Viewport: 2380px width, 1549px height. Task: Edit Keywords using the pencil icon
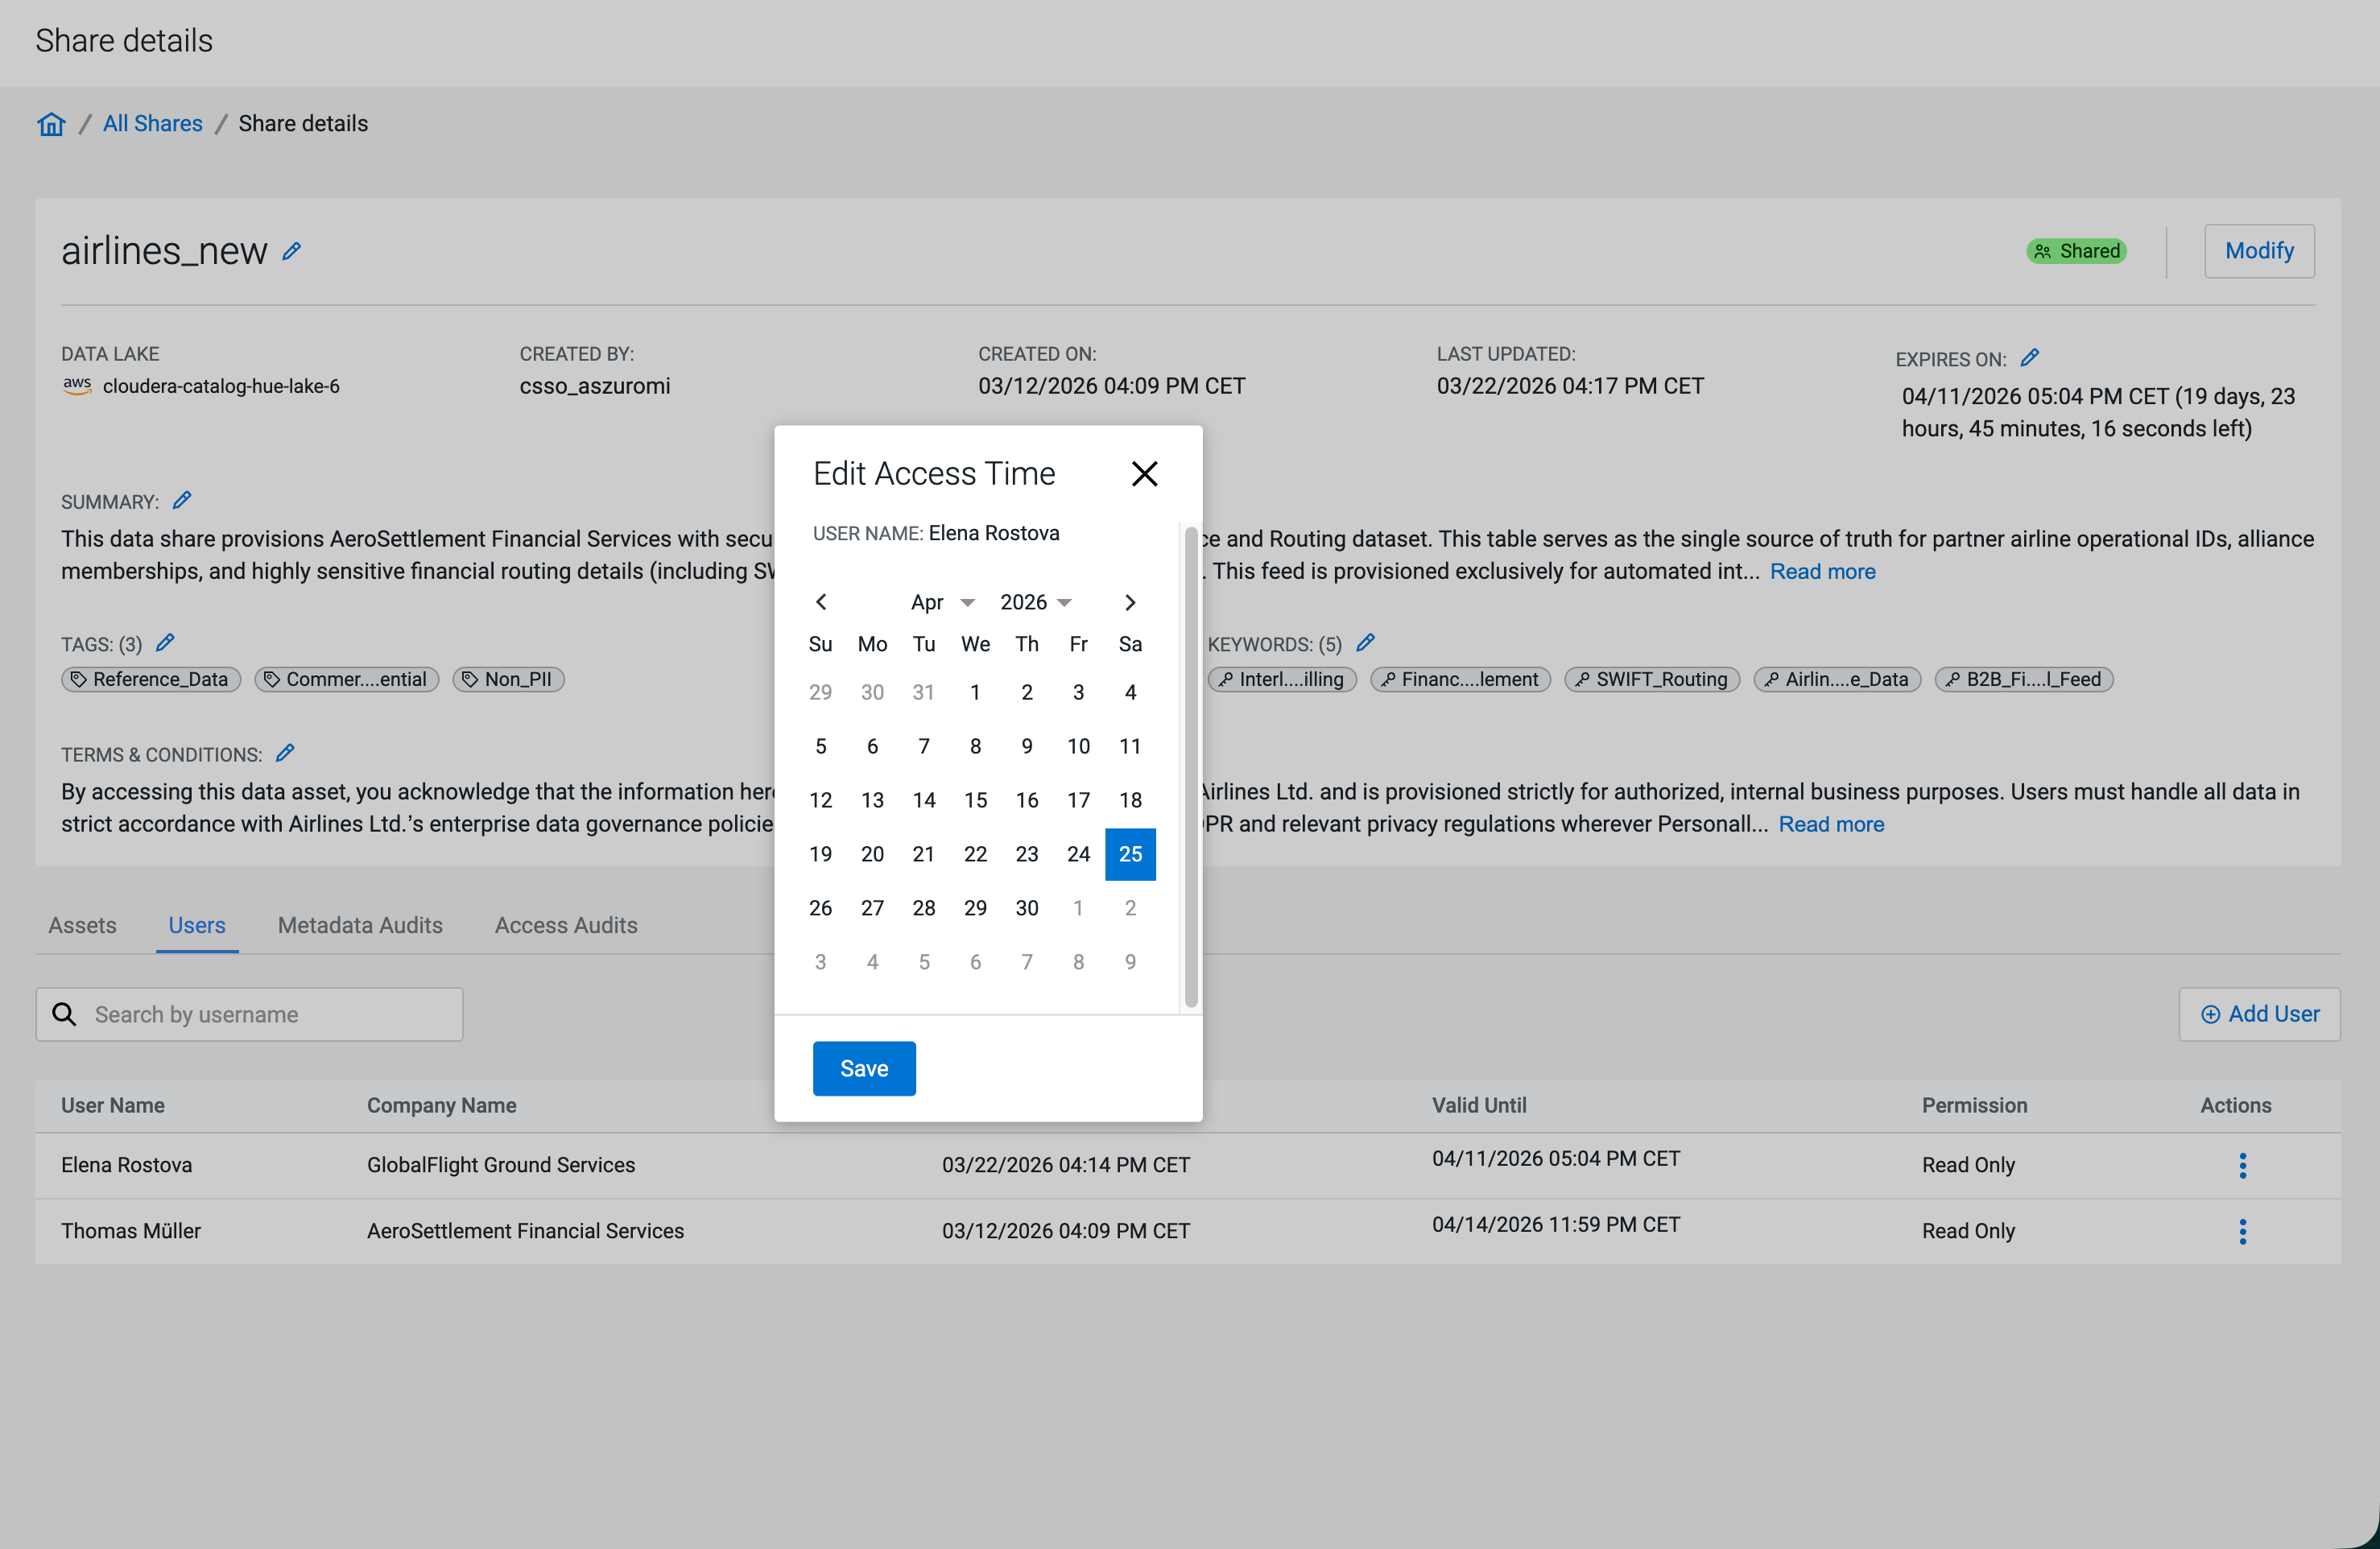(1365, 643)
